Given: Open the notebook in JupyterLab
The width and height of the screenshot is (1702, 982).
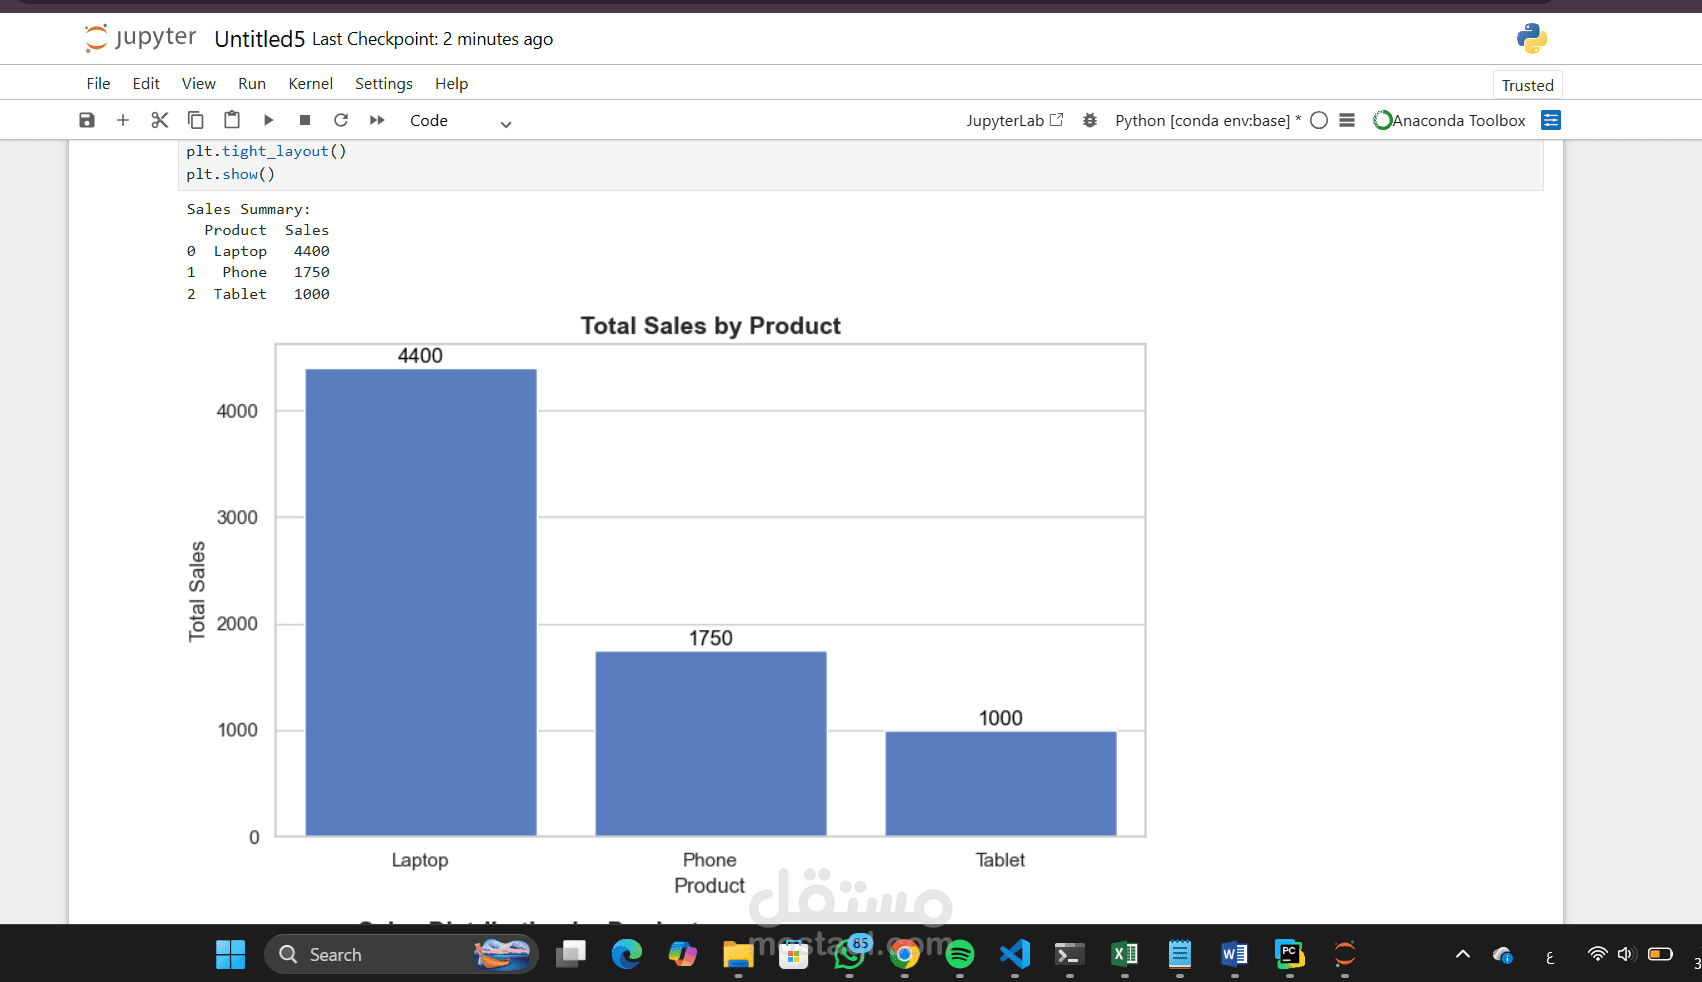Looking at the screenshot, I should coord(1013,119).
